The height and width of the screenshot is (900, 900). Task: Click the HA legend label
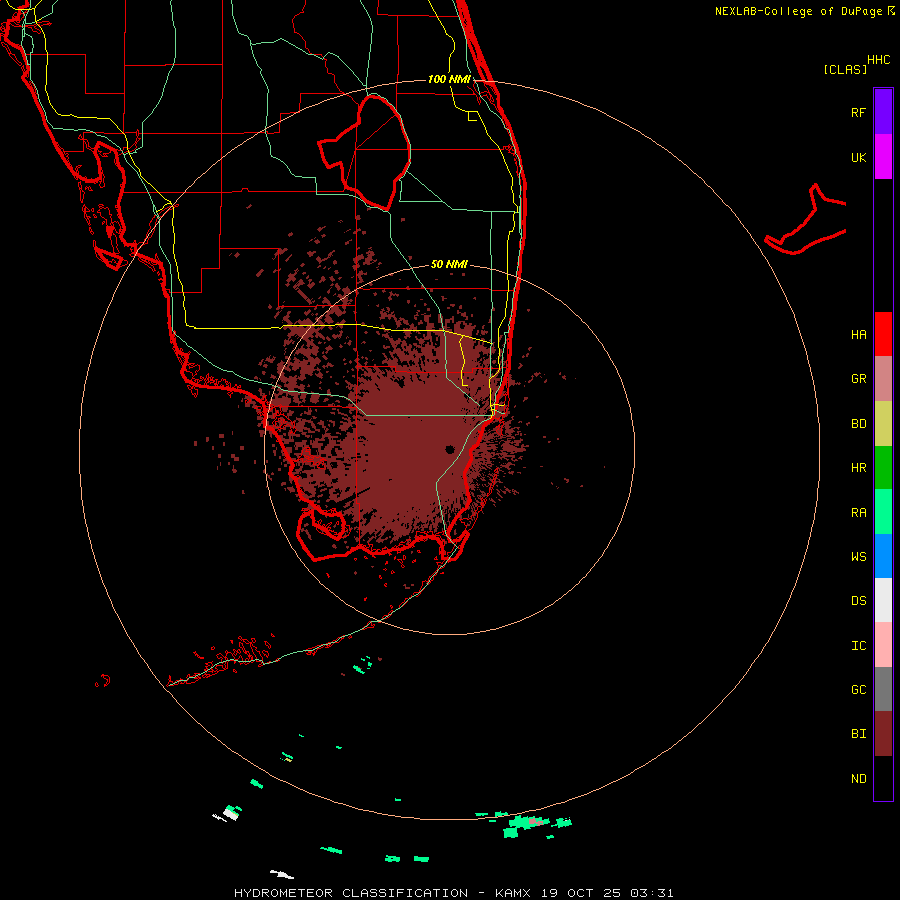point(858,335)
